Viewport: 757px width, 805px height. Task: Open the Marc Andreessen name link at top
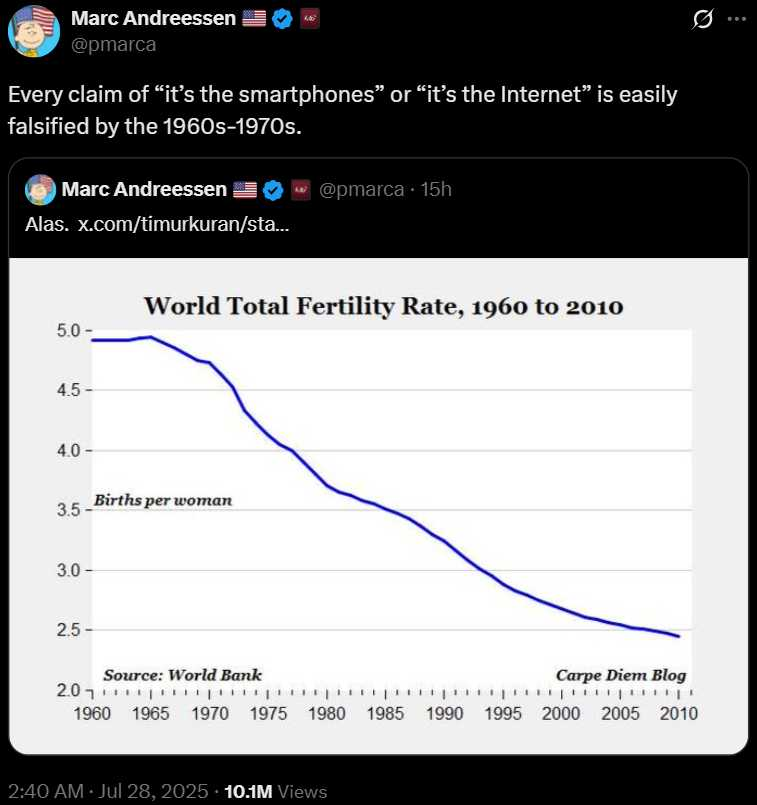[153, 19]
